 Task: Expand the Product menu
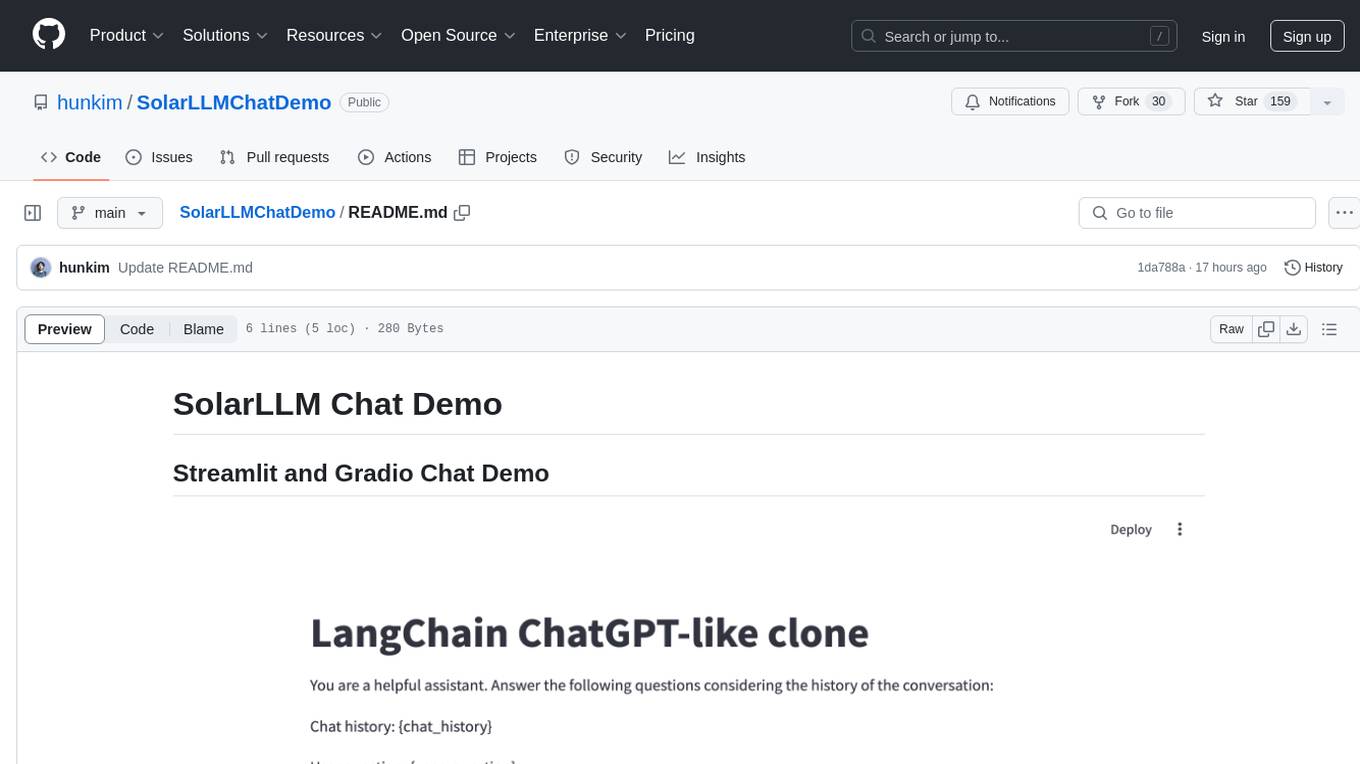pyautogui.click(x=127, y=35)
